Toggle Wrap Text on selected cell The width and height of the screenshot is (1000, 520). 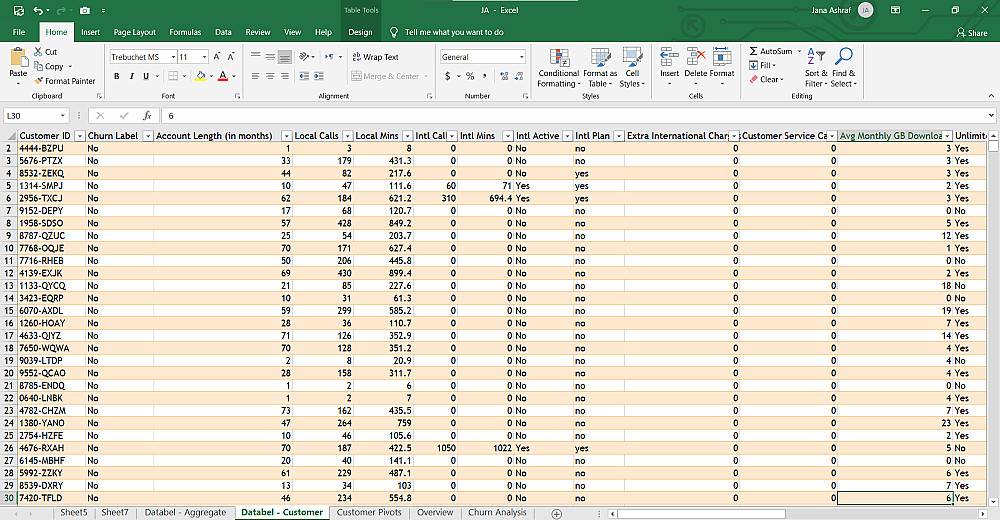pos(374,57)
